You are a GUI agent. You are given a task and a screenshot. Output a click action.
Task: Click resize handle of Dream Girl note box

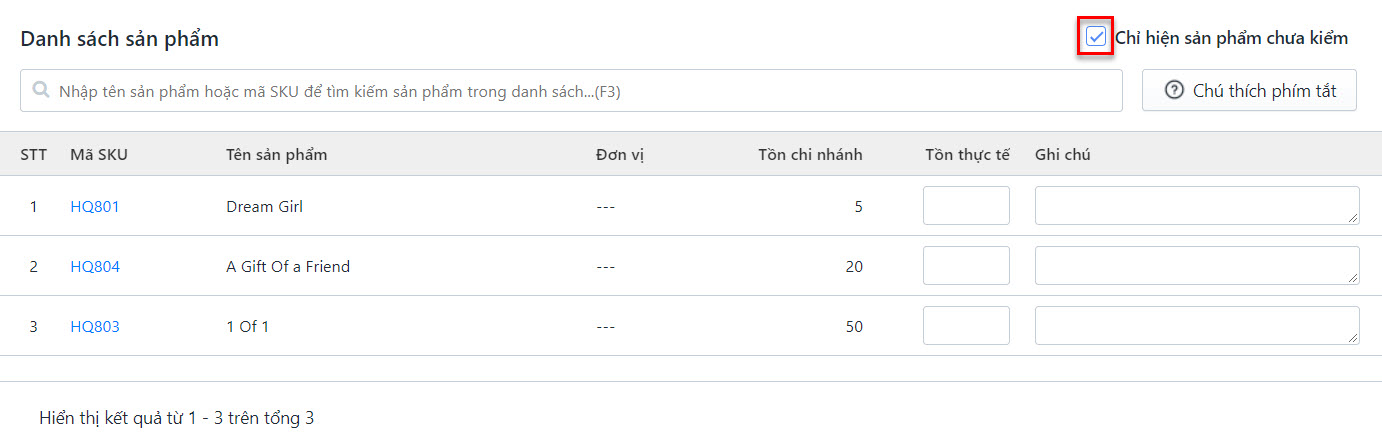coord(1353,218)
